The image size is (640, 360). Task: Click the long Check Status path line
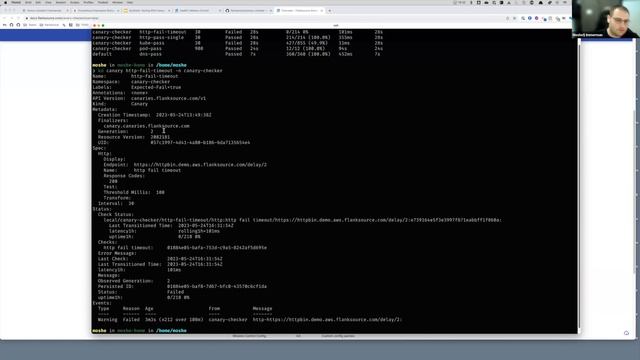pos(302,220)
